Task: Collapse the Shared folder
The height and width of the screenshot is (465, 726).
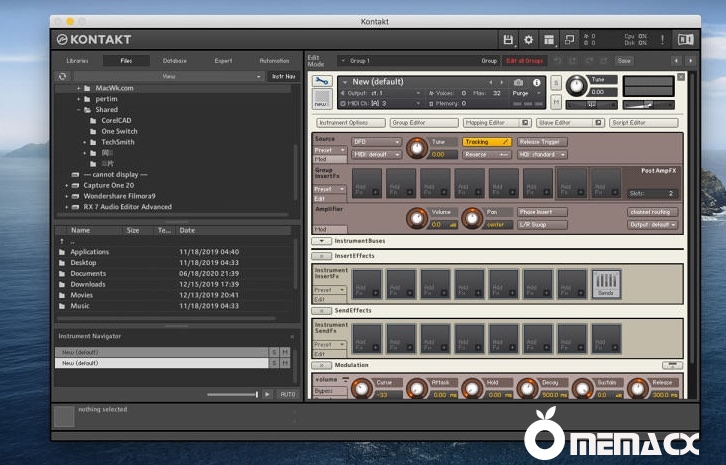Action: tap(79, 110)
